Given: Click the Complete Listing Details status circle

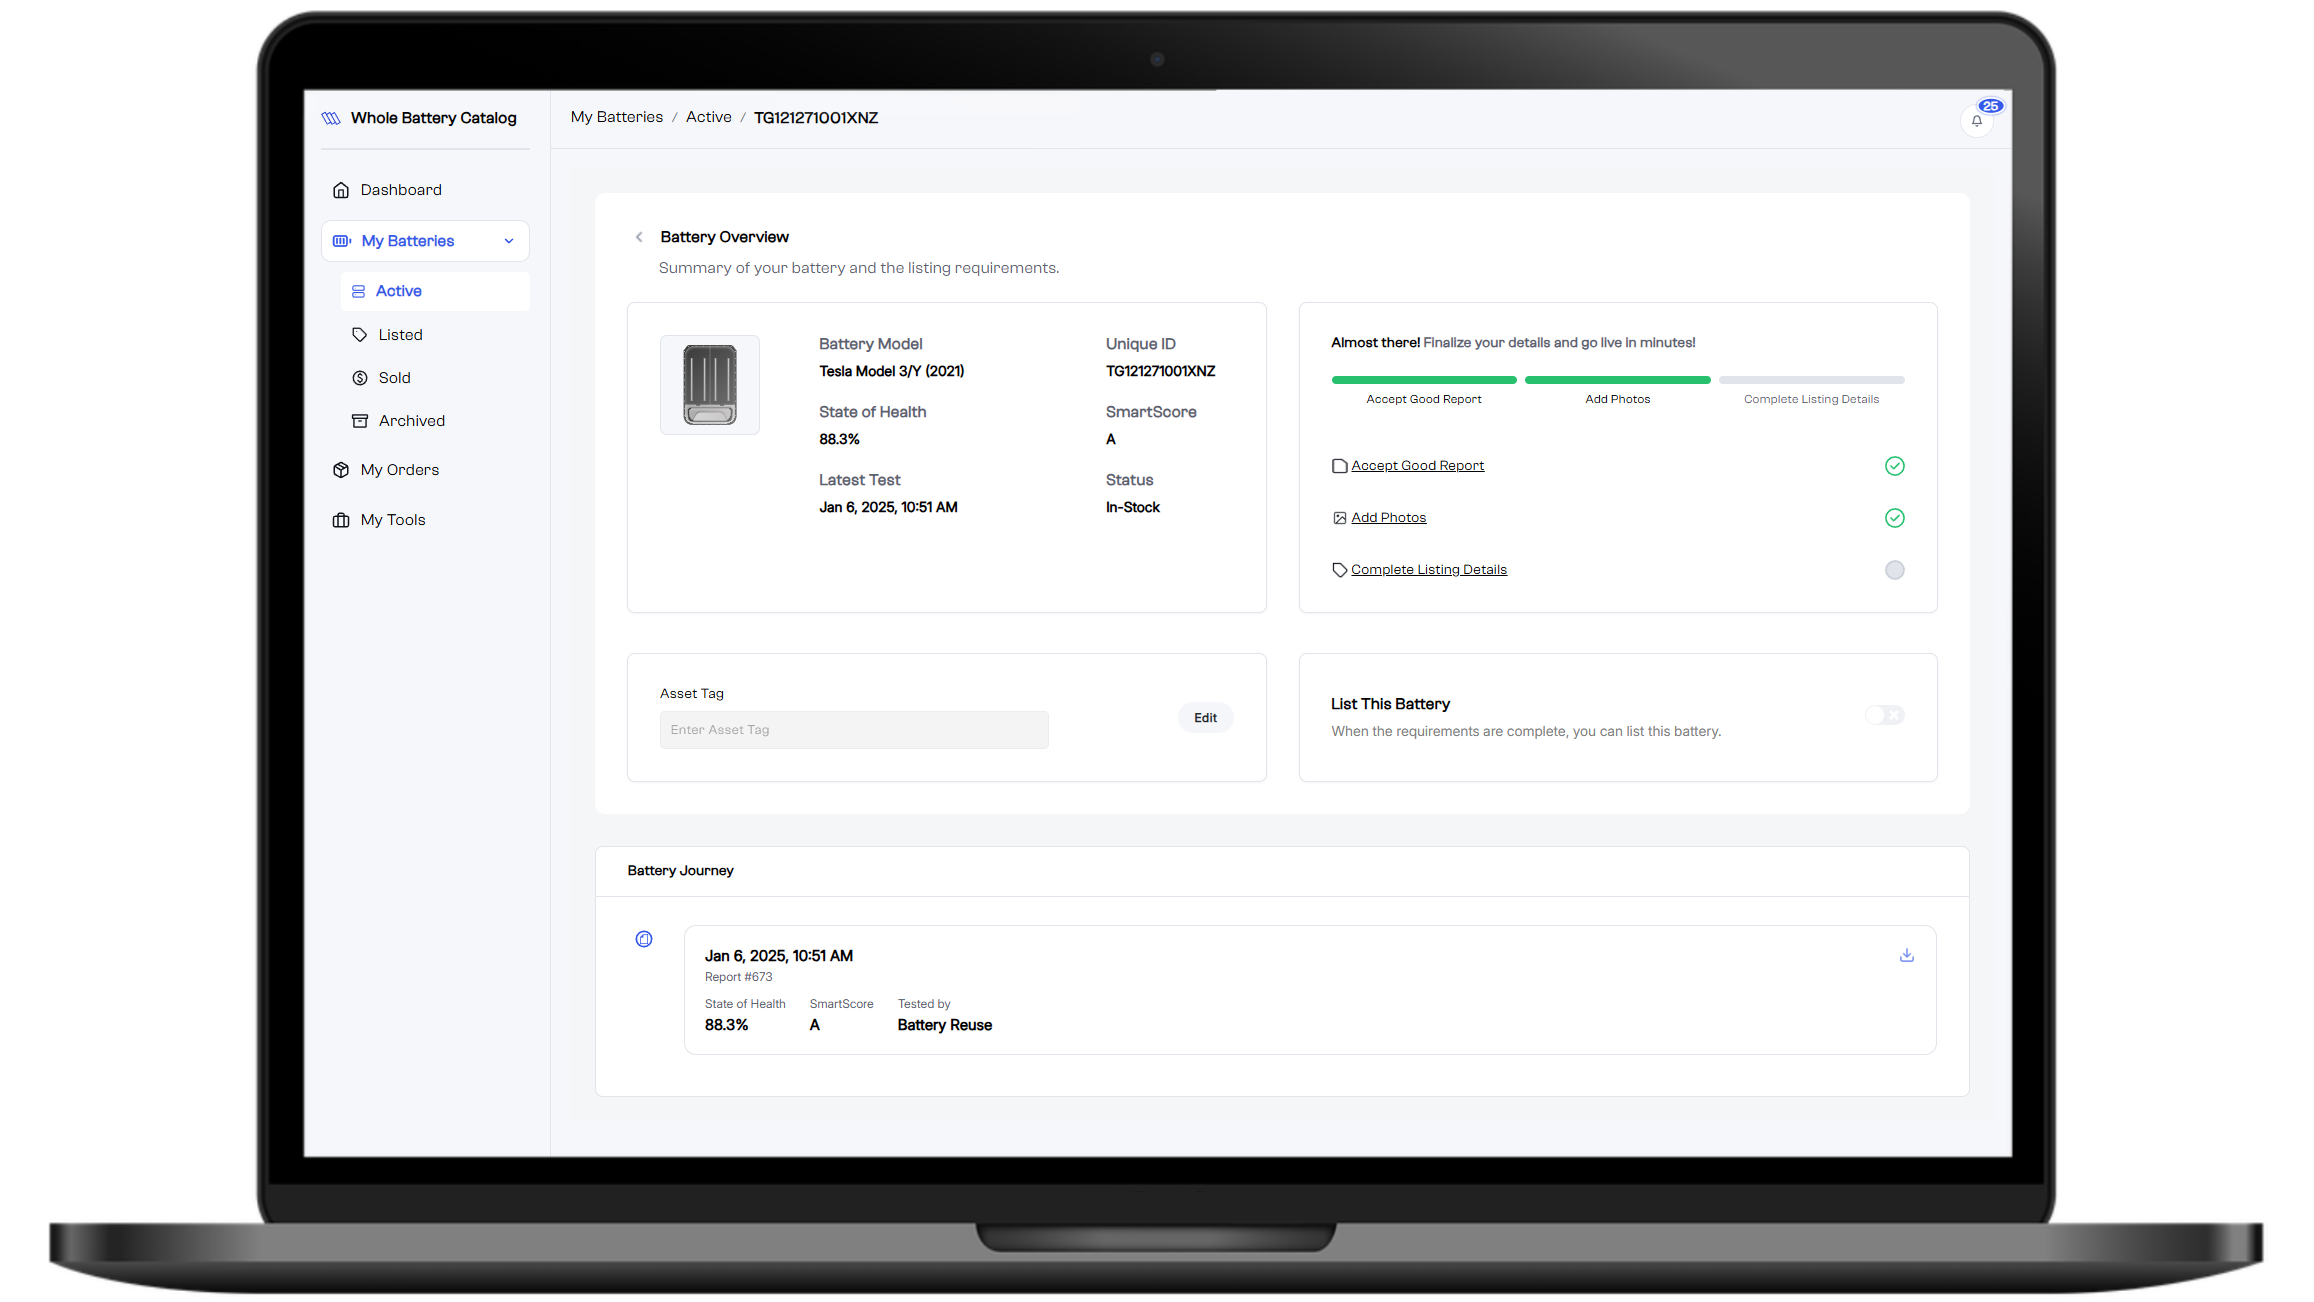Looking at the screenshot, I should 1894,570.
